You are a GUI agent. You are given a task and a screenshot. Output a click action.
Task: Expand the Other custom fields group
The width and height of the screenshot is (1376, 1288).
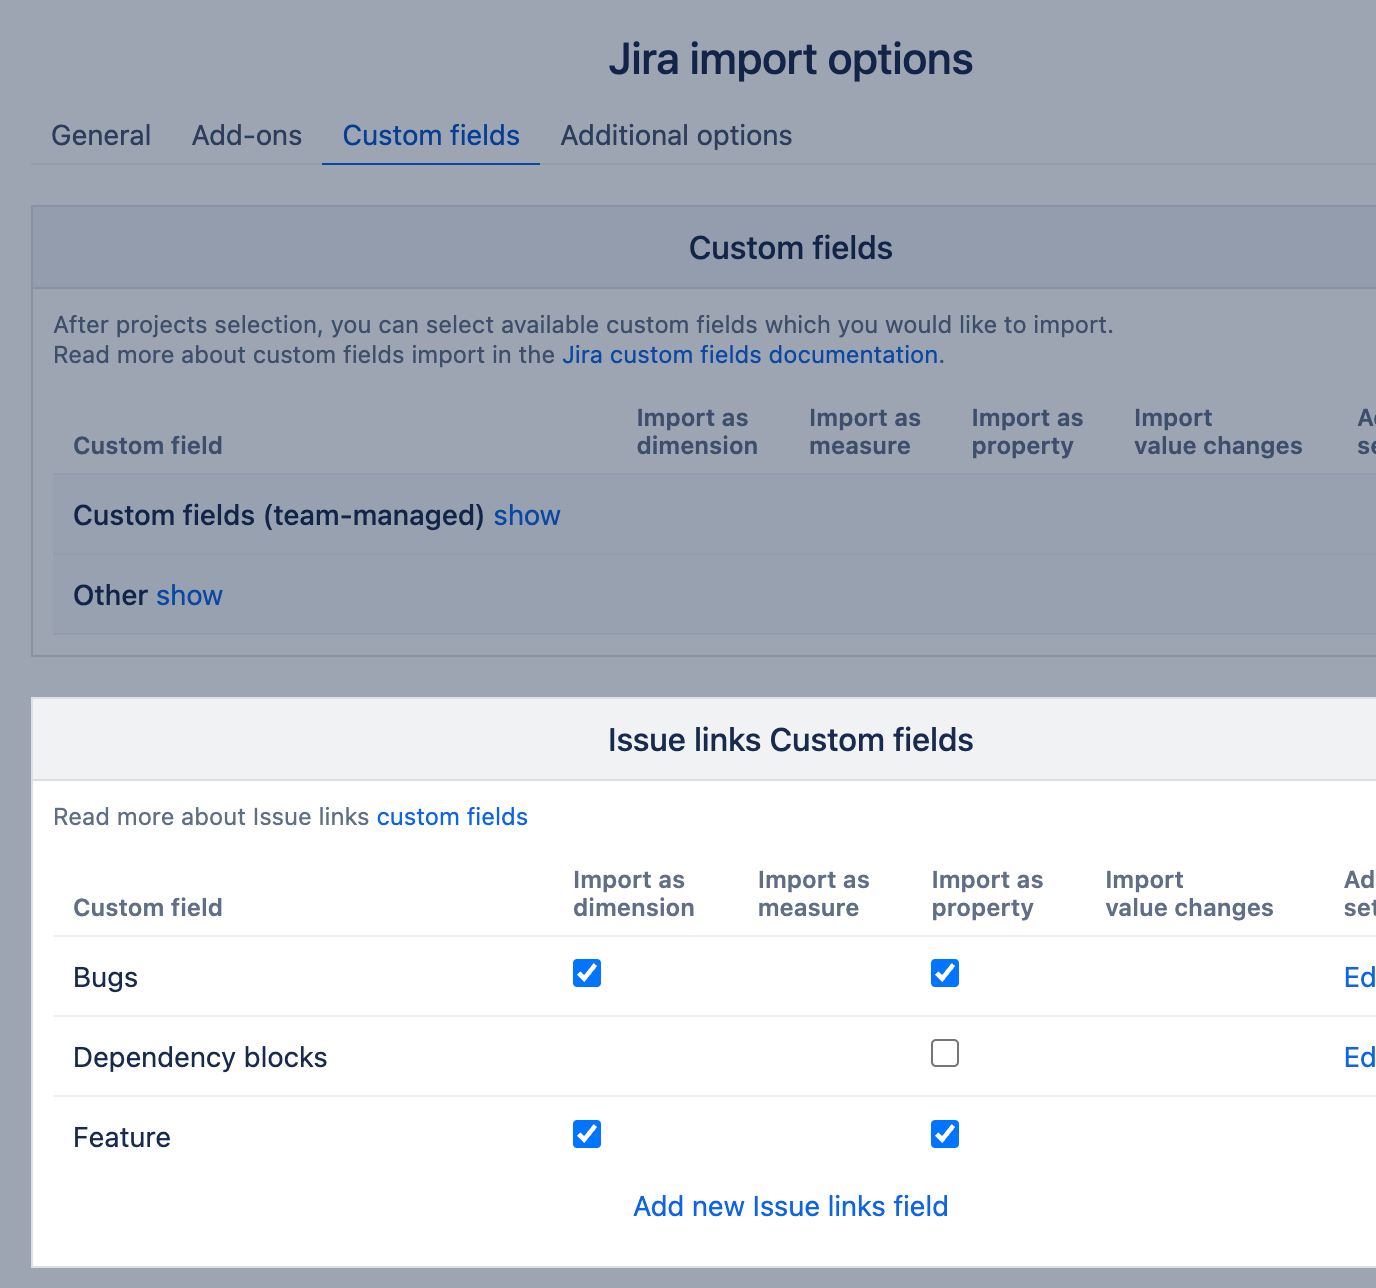pyautogui.click(x=189, y=596)
